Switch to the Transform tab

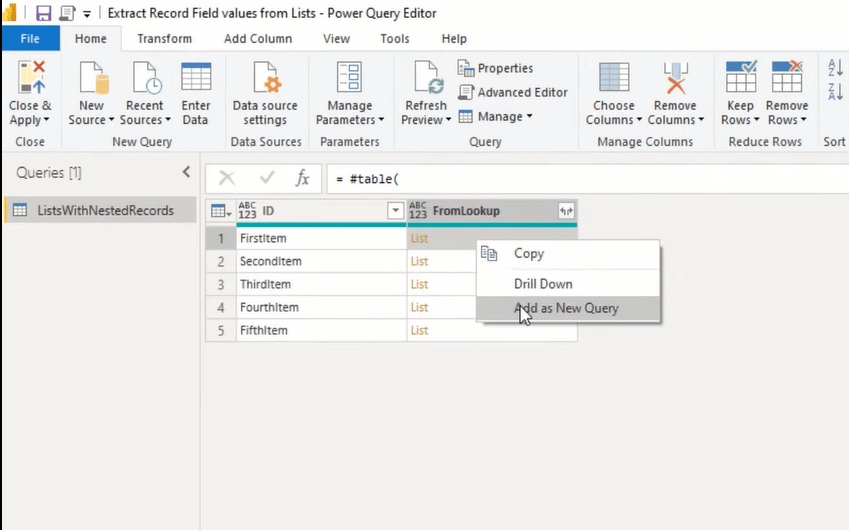pos(165,38)
